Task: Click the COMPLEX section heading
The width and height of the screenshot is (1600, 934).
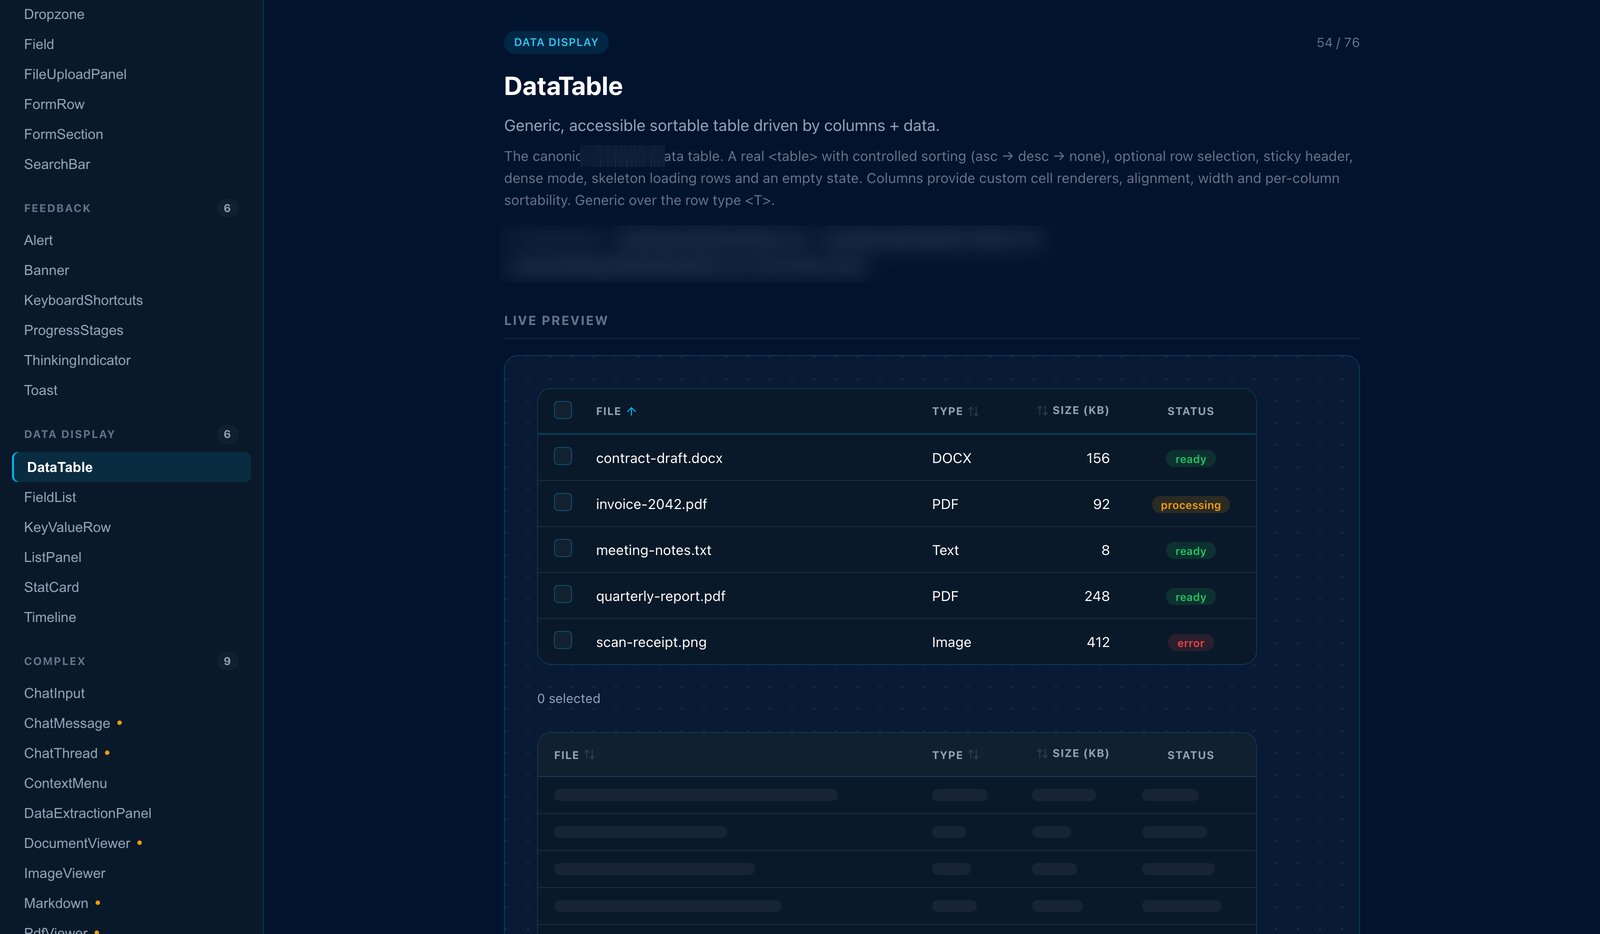Action: (x=55, y=661)
